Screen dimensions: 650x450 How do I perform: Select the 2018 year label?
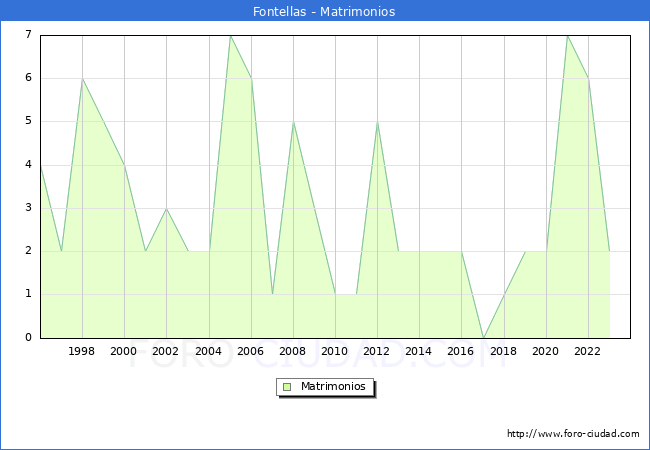[503, 351]
